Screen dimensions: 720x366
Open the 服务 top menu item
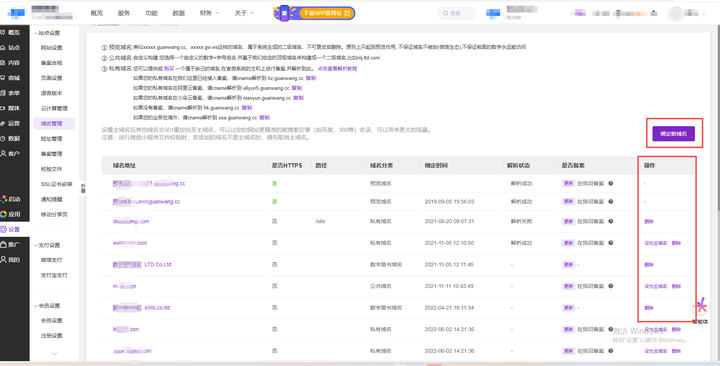click(124, 13)
